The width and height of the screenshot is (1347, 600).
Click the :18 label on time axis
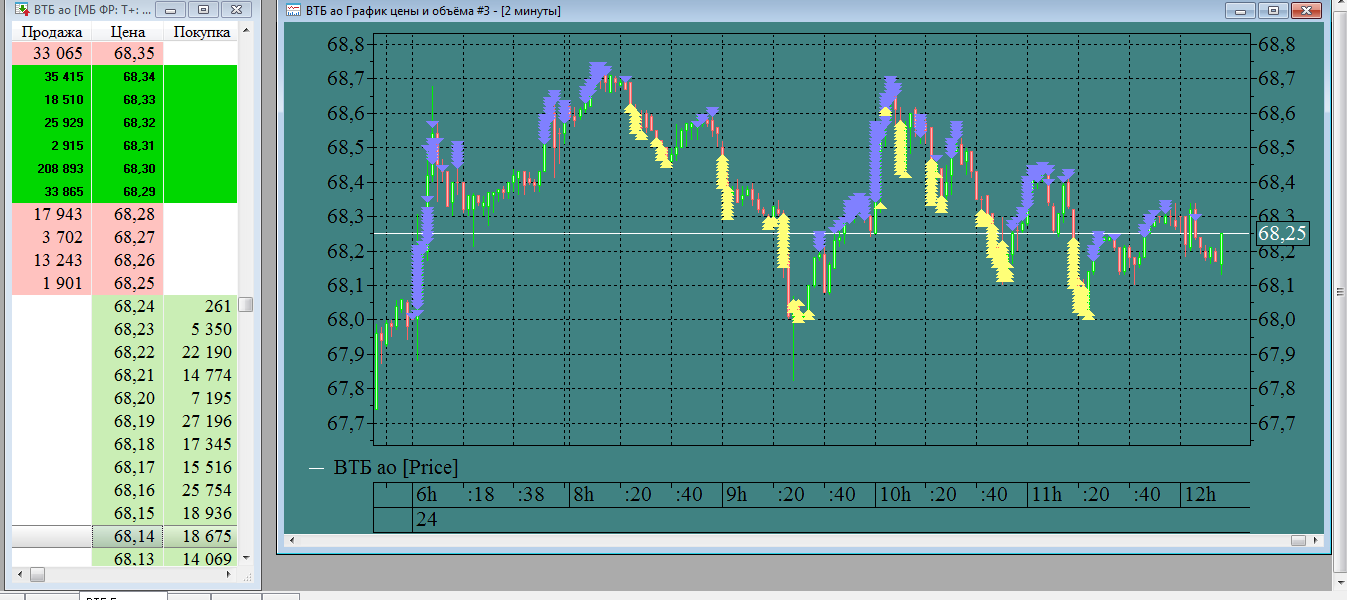point(481,494)
